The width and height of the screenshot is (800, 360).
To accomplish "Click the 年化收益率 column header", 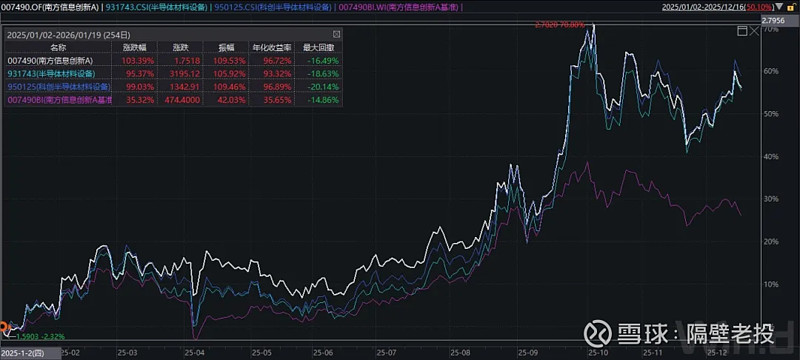I will coord(271,47).
